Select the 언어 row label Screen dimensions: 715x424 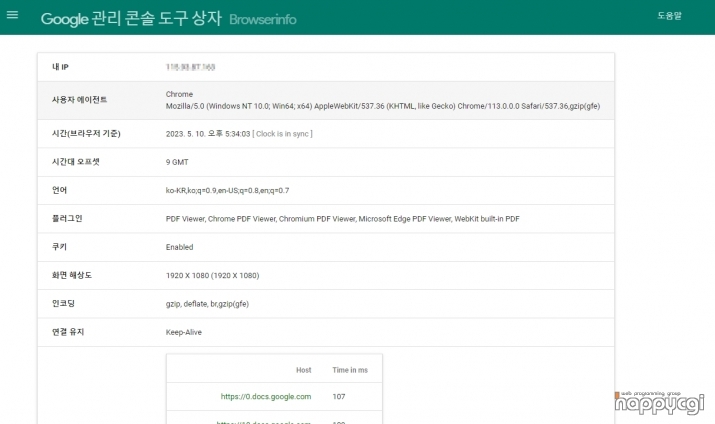tap(59, 190)
